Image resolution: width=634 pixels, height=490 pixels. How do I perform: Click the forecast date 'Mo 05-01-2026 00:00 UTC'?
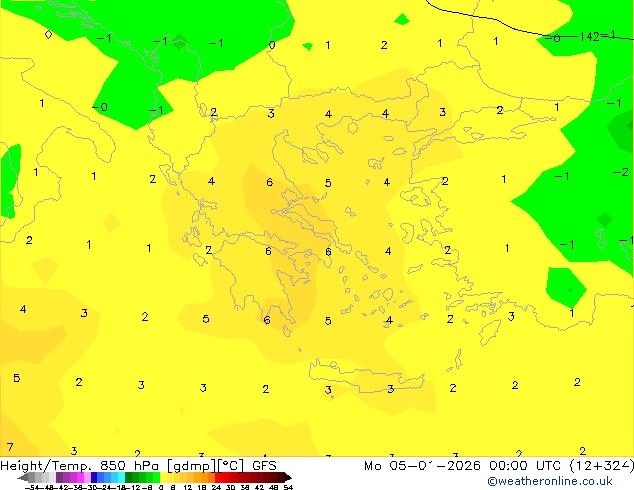click(464, 466)
